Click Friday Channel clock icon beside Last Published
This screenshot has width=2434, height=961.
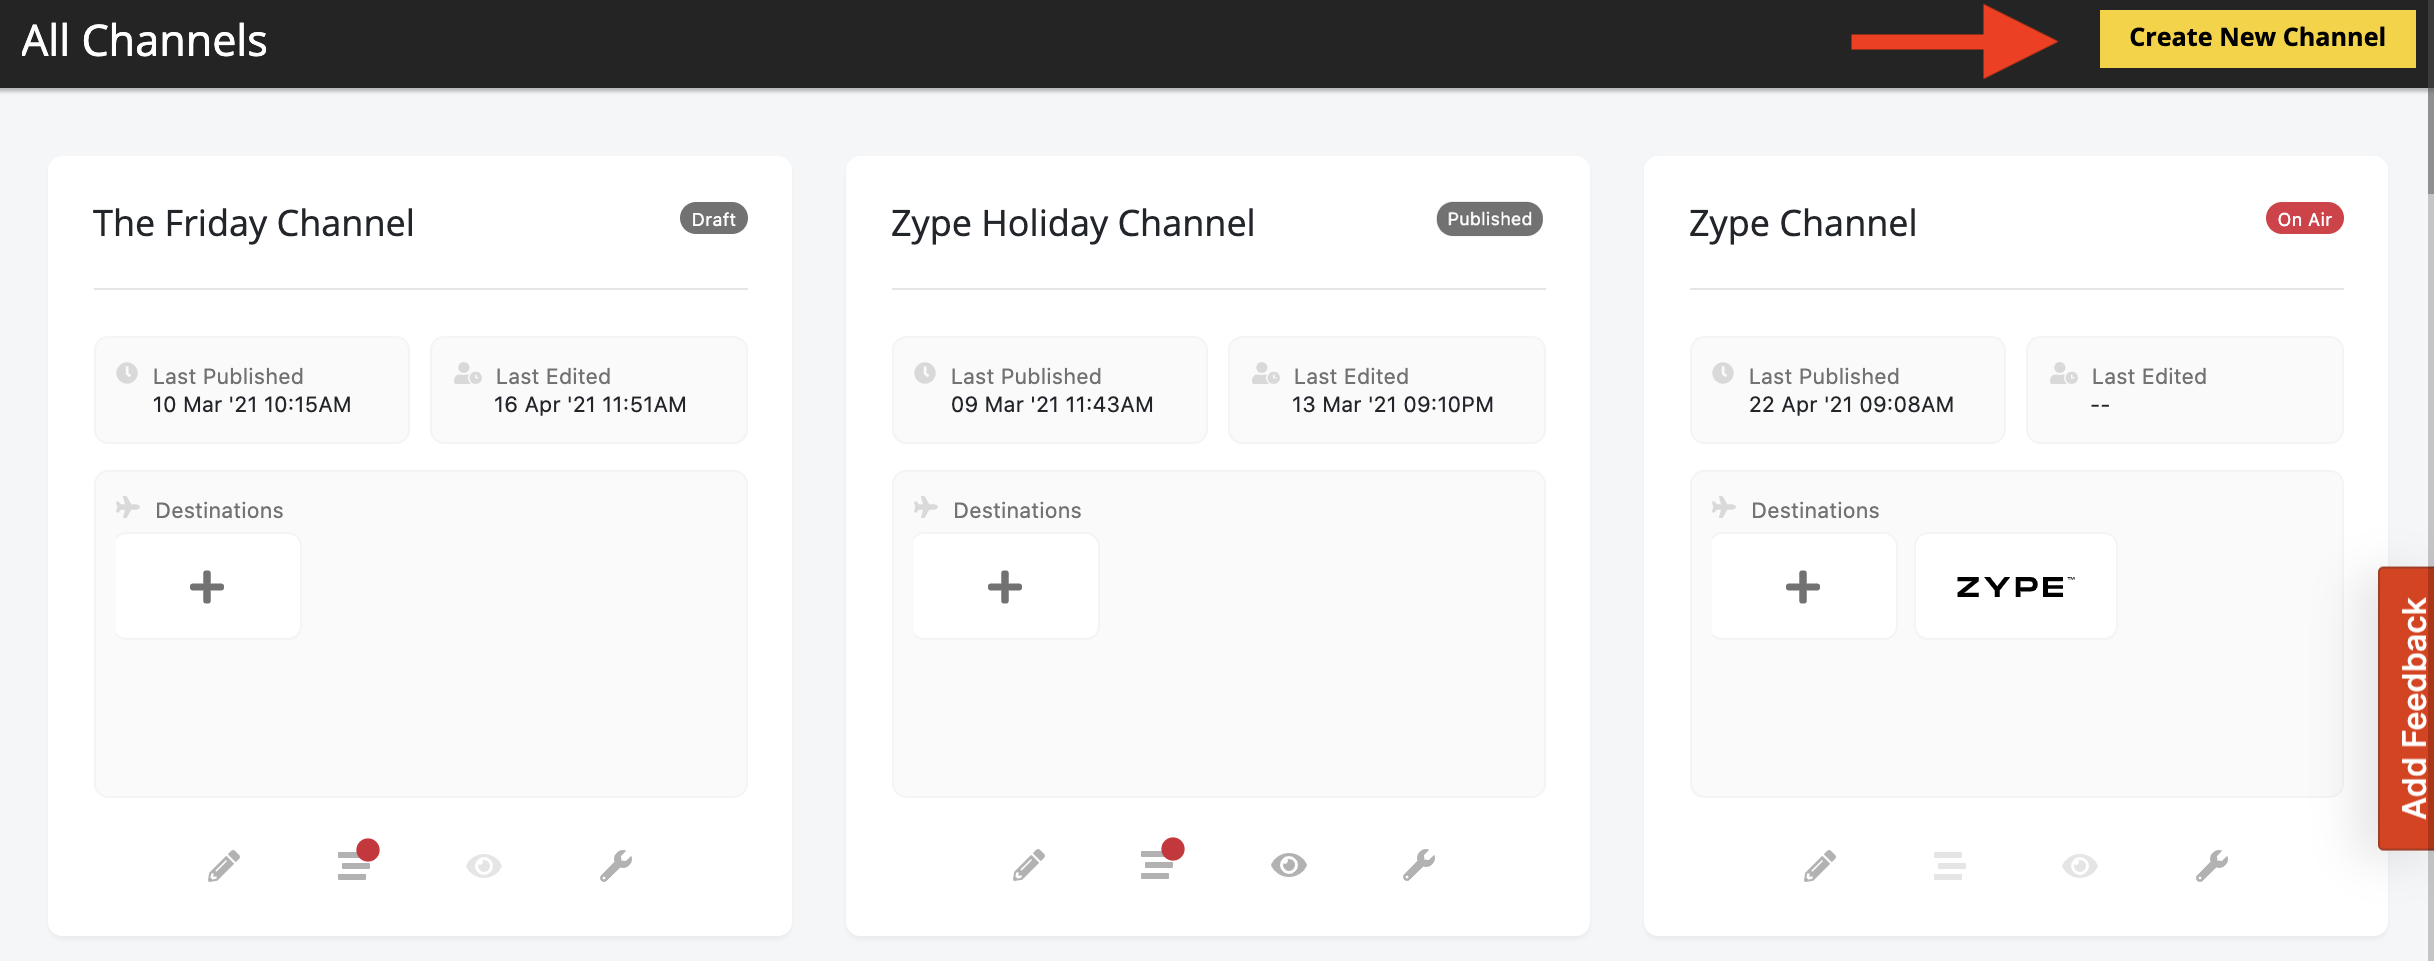(127, 373)
